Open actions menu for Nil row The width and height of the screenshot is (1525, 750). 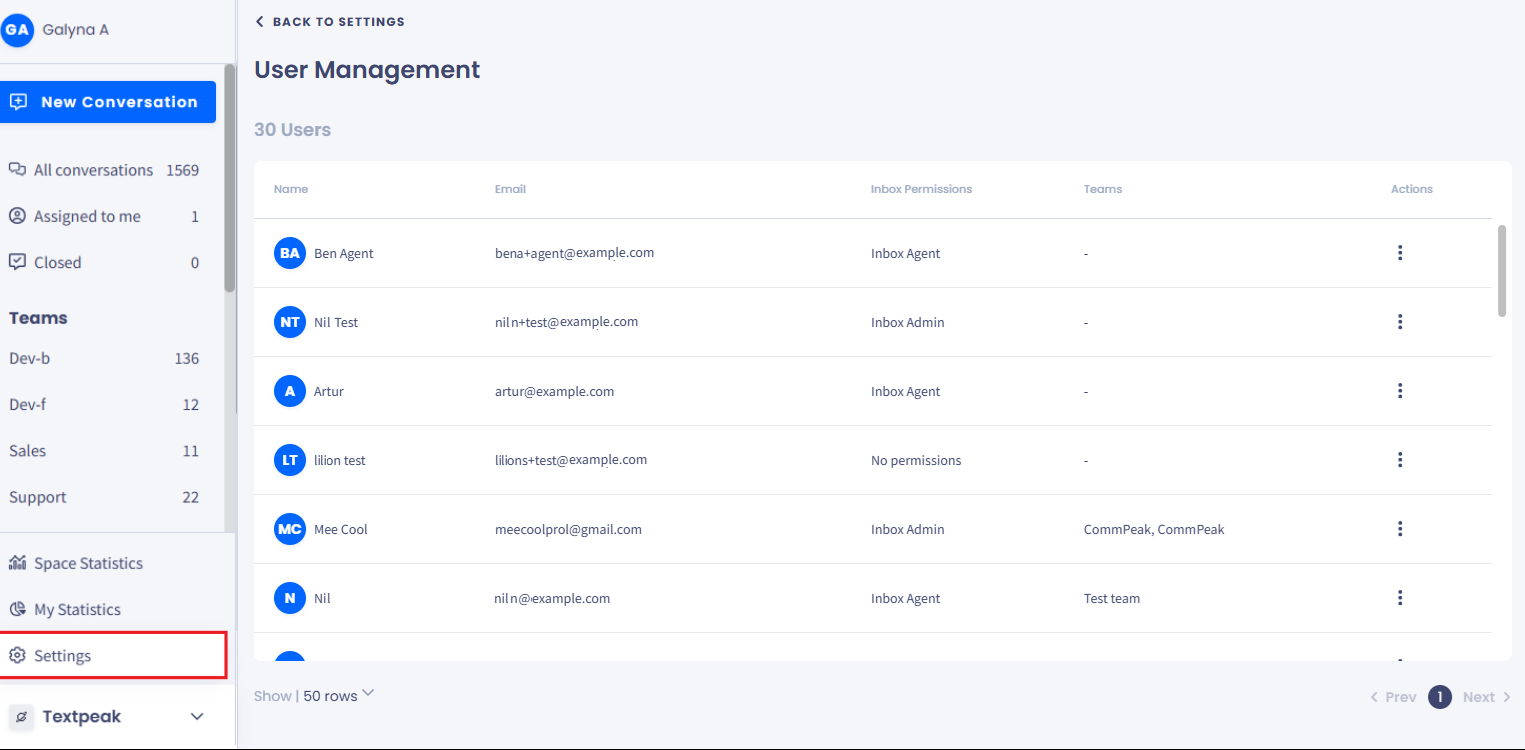pos(1400,598)
